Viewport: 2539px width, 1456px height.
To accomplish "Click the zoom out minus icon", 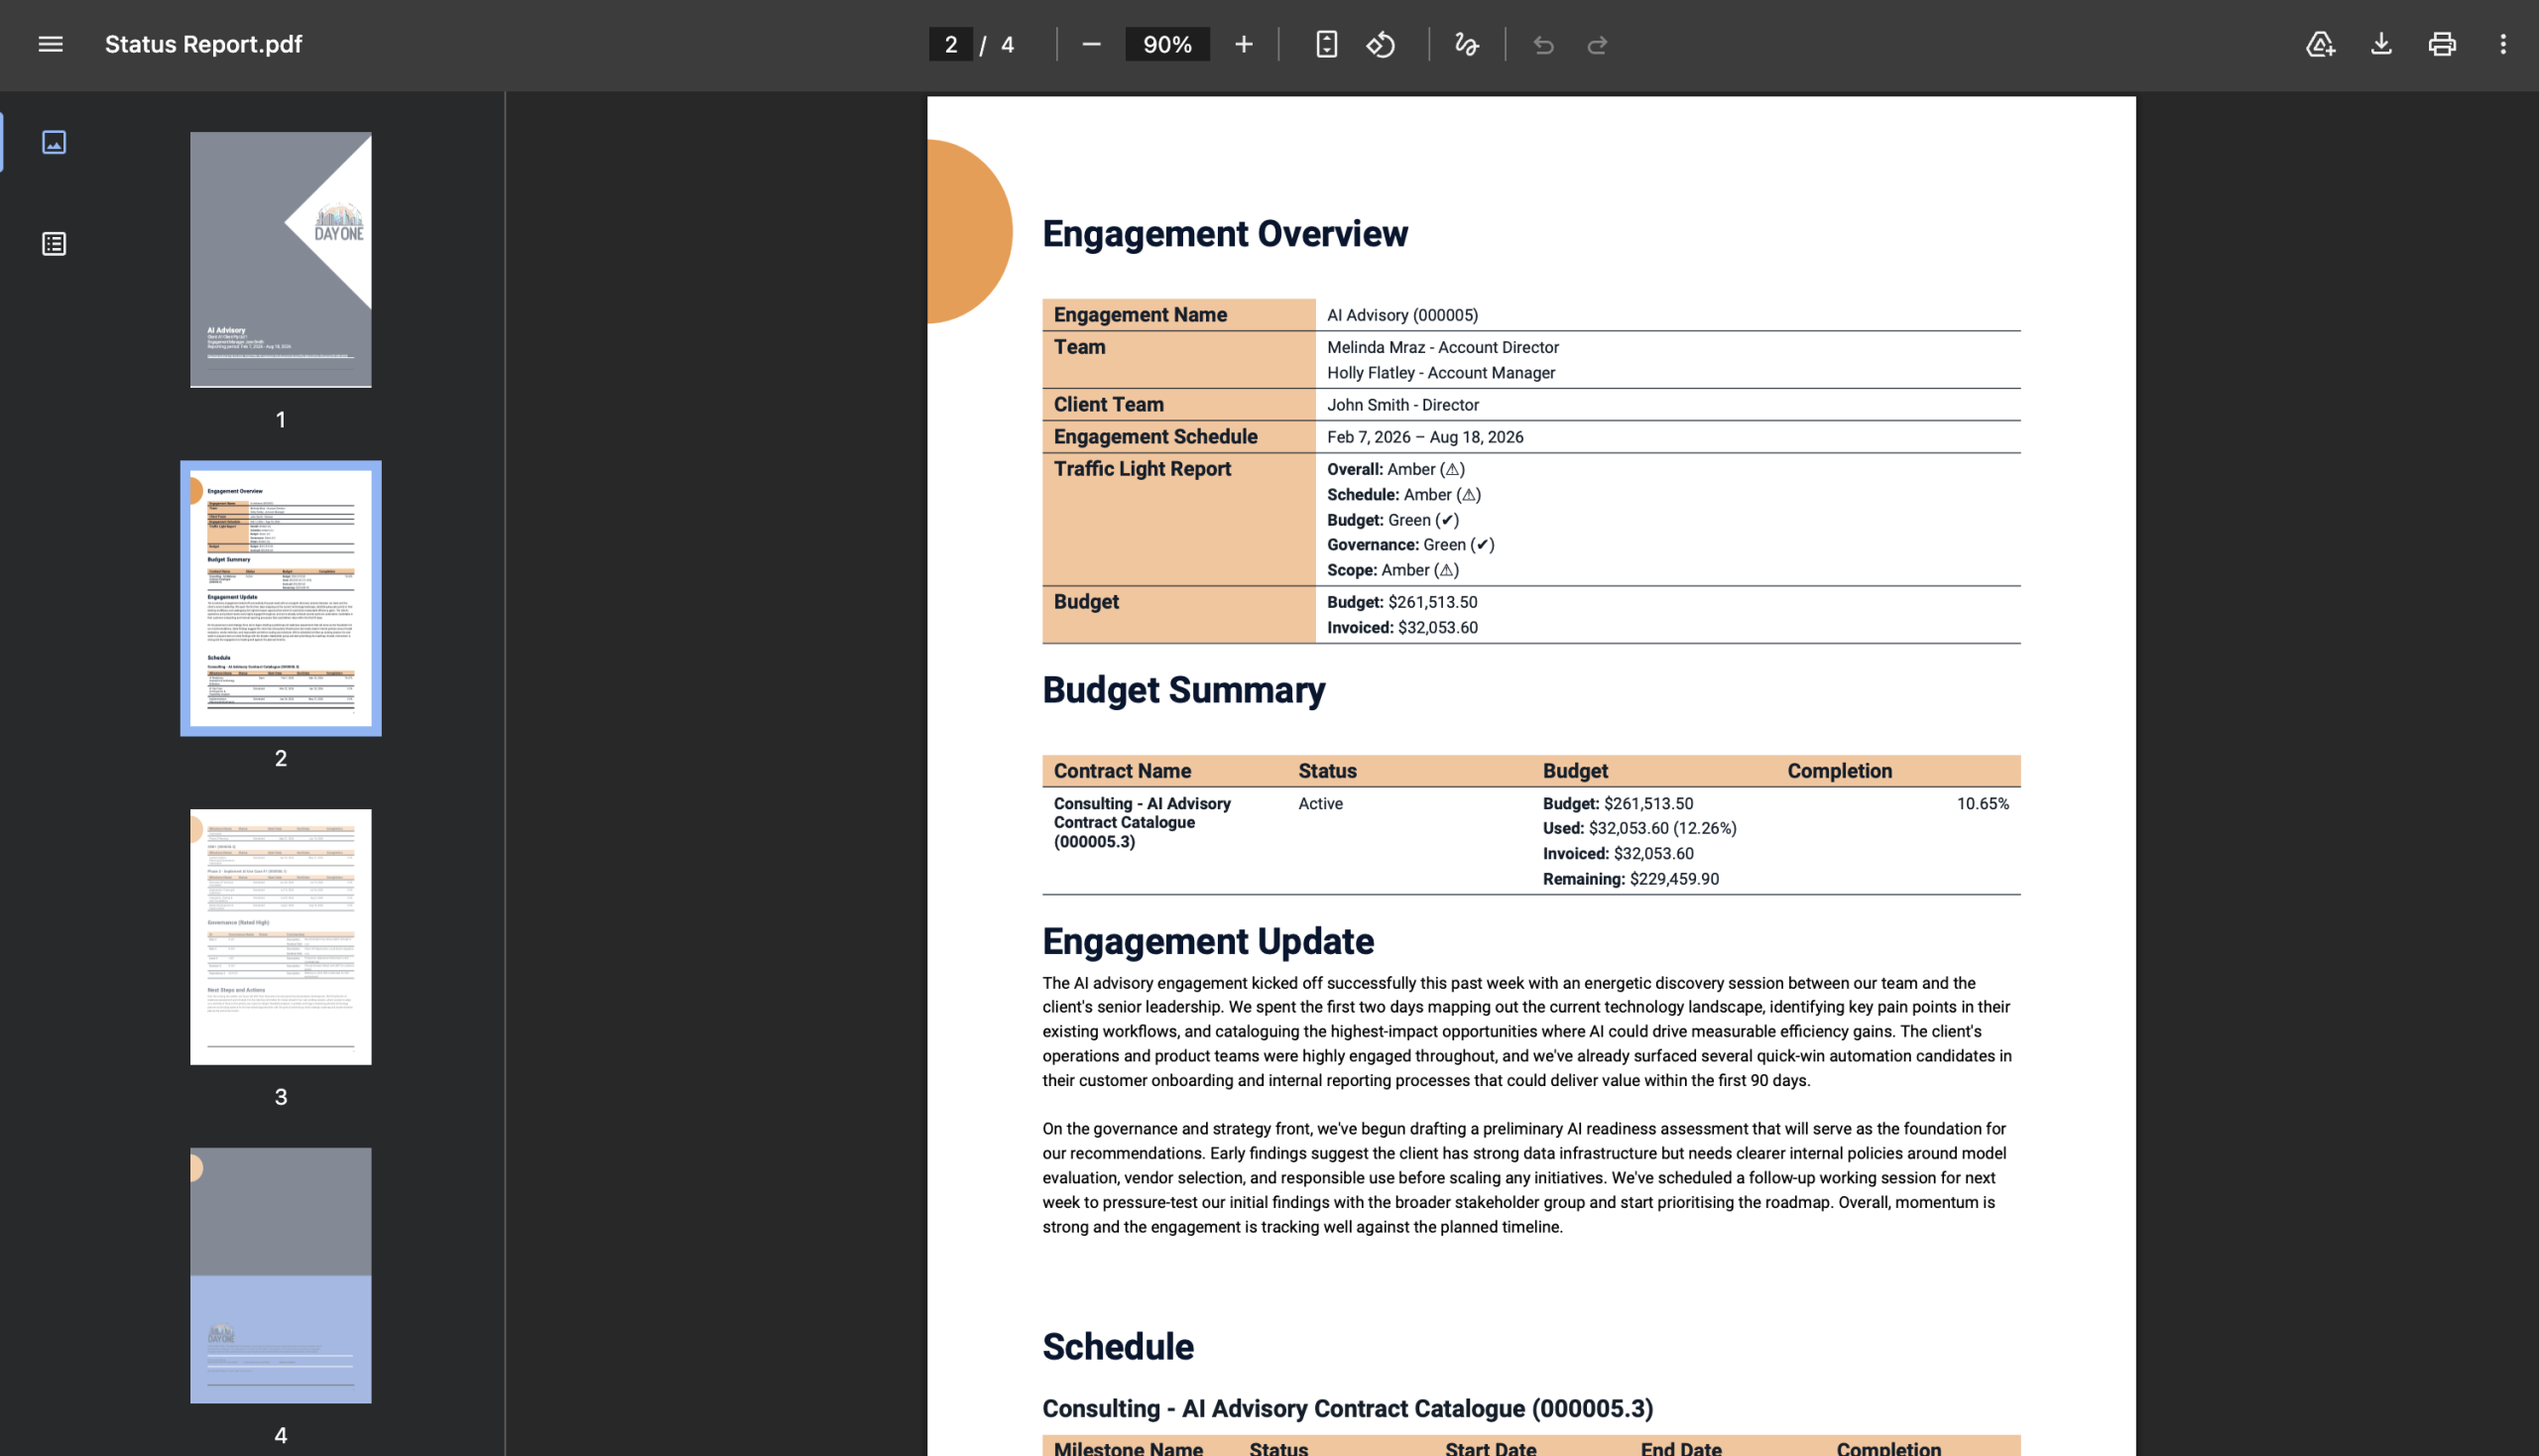I will point(1091,44).
